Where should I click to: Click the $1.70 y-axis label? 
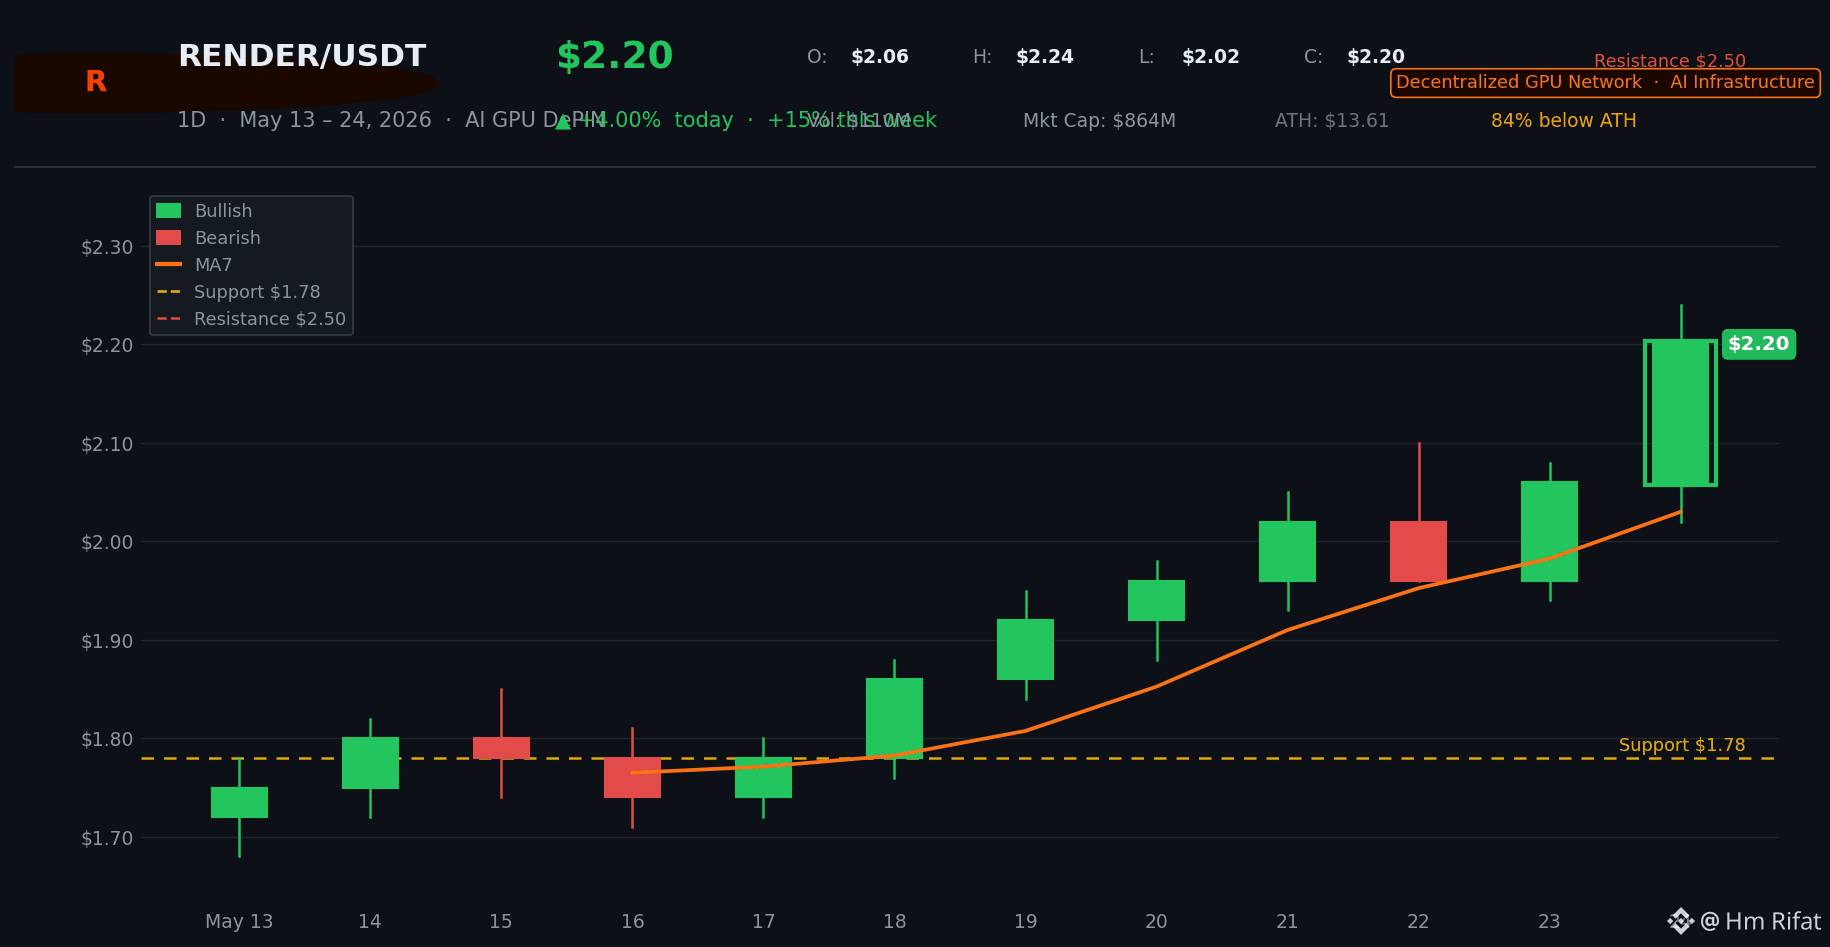[x=107, y=838]
